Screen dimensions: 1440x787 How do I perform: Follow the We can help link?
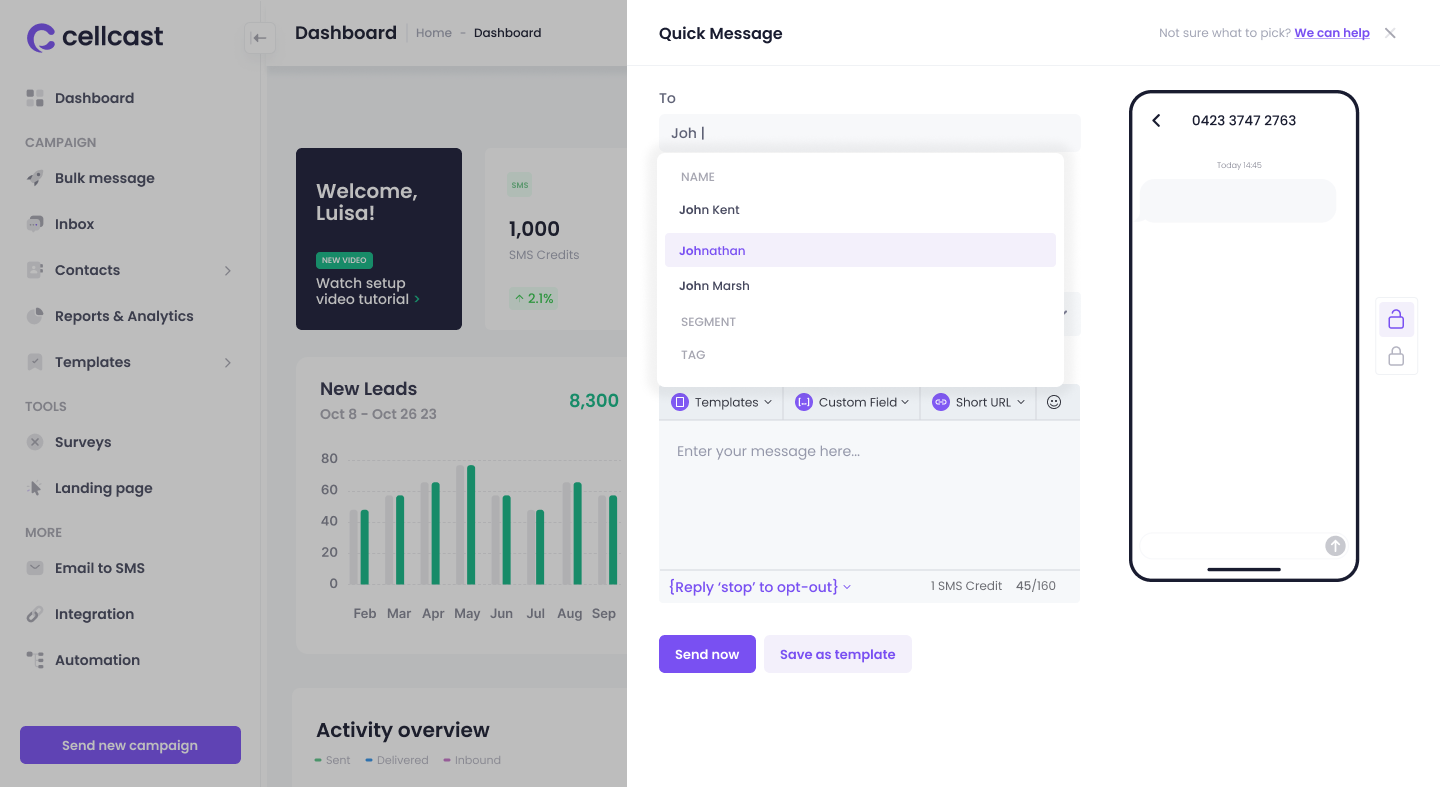point(1332,32)
